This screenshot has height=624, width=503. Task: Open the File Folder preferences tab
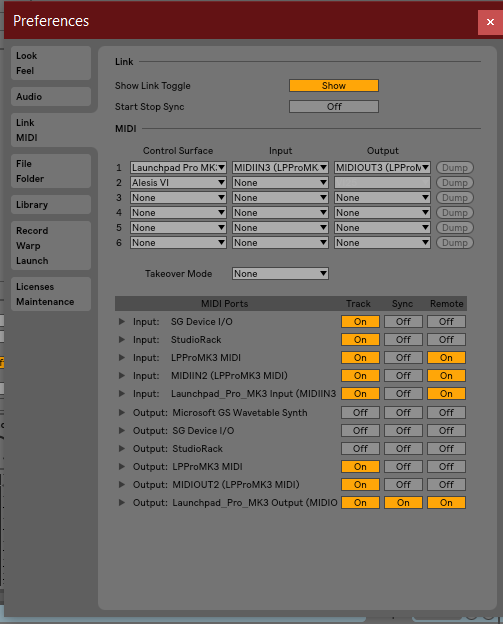click(51, 171)
